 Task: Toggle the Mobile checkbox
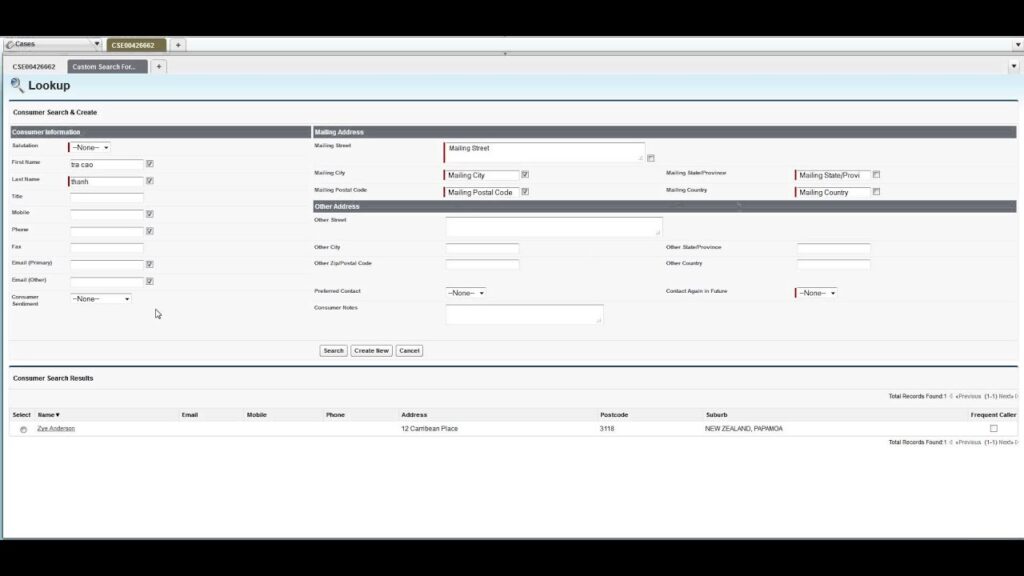point(150,214)
